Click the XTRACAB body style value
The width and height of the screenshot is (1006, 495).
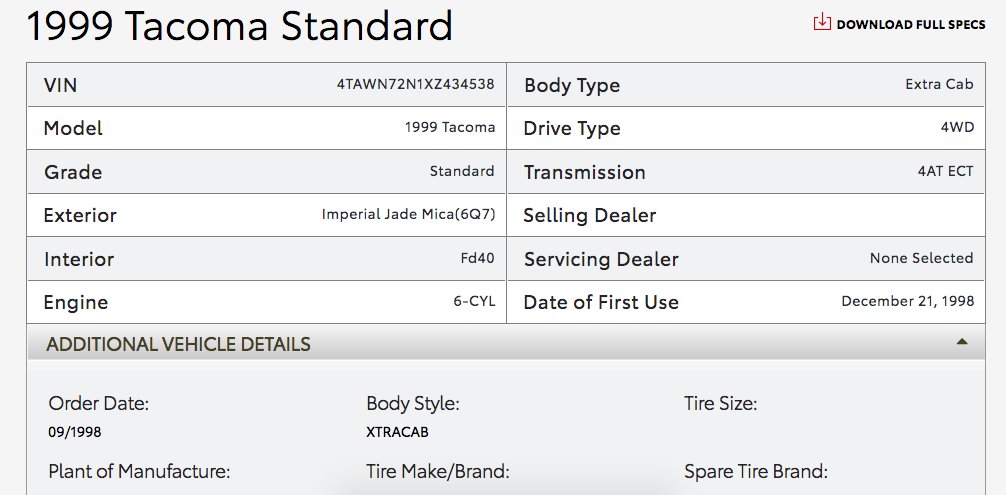coord(397,432)
